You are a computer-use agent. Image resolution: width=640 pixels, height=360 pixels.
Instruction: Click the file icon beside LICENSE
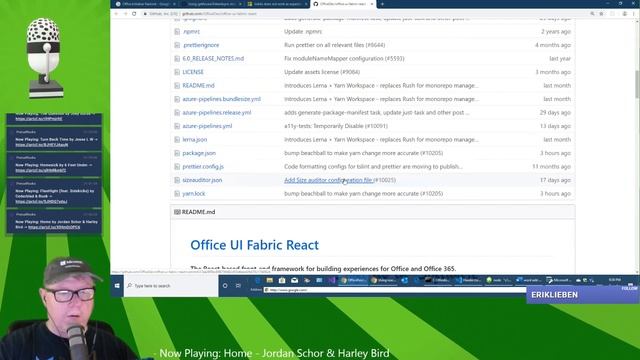pos(177,72)
